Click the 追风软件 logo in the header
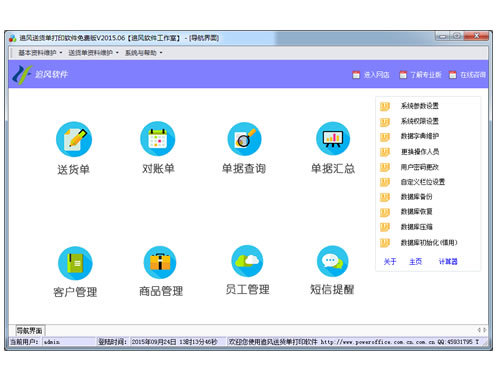 [40, 74]
